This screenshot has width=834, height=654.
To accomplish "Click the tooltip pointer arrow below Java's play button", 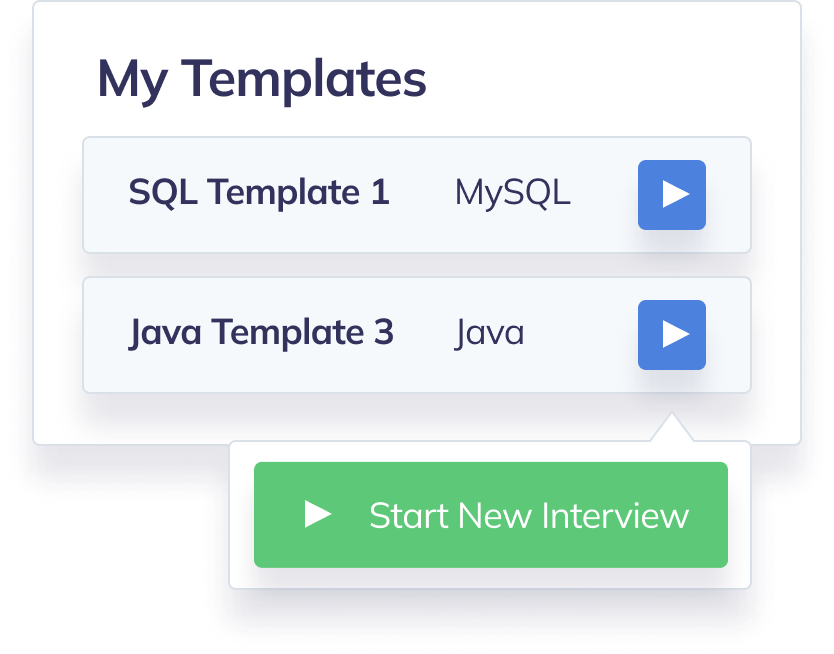I will click(x=671, y=430).
